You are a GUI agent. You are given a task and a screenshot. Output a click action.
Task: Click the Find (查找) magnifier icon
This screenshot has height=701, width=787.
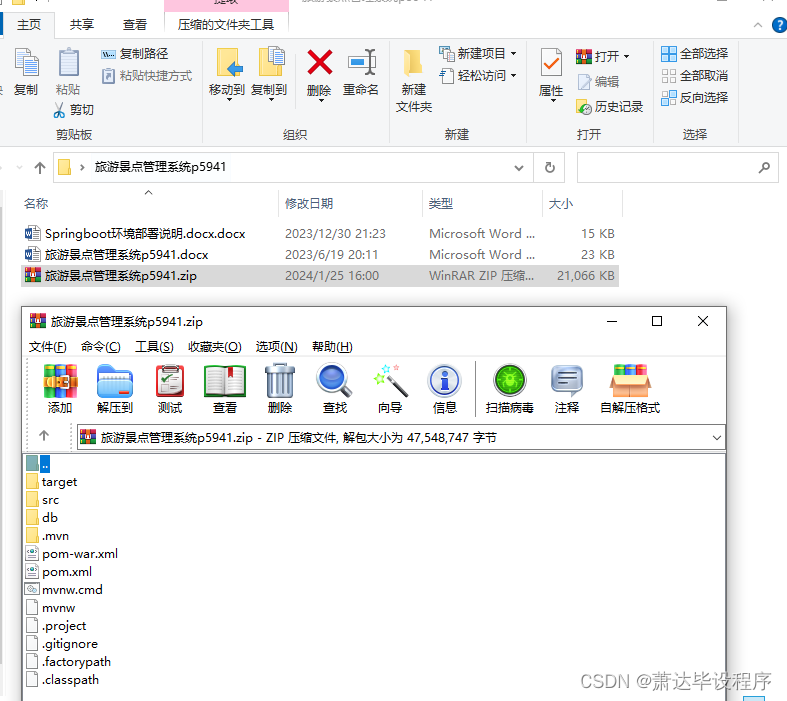tap(334, 381)
